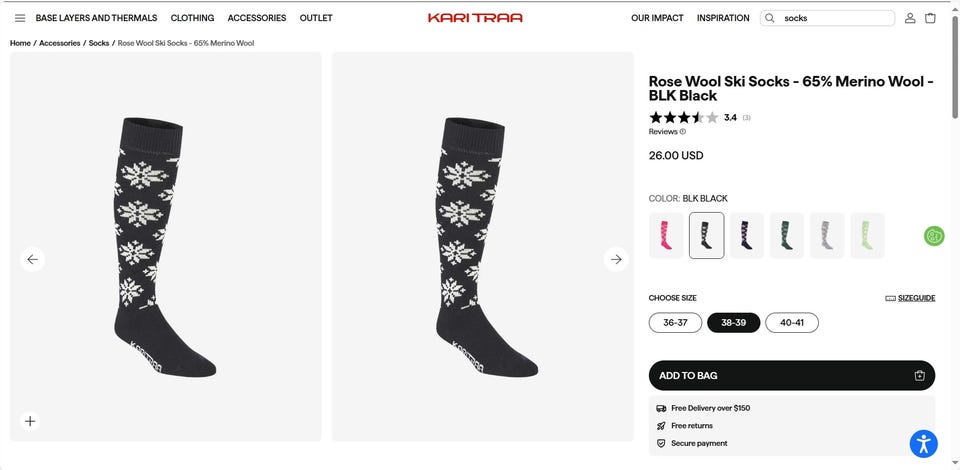Zoom product image with plus icon
The width and height of the screenshot is (960, 470).
click(30, 421)
